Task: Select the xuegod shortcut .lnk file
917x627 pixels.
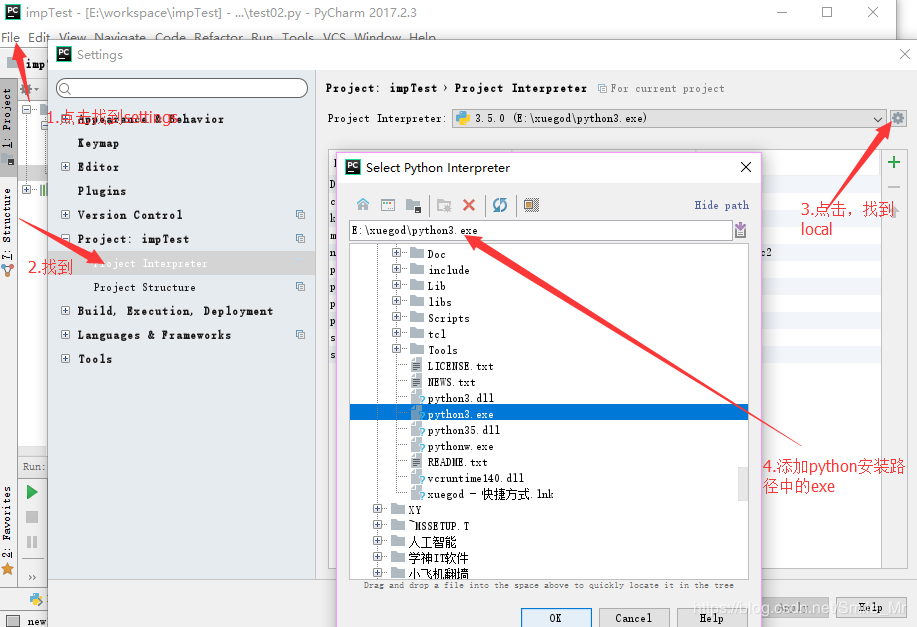Action: 490,494
